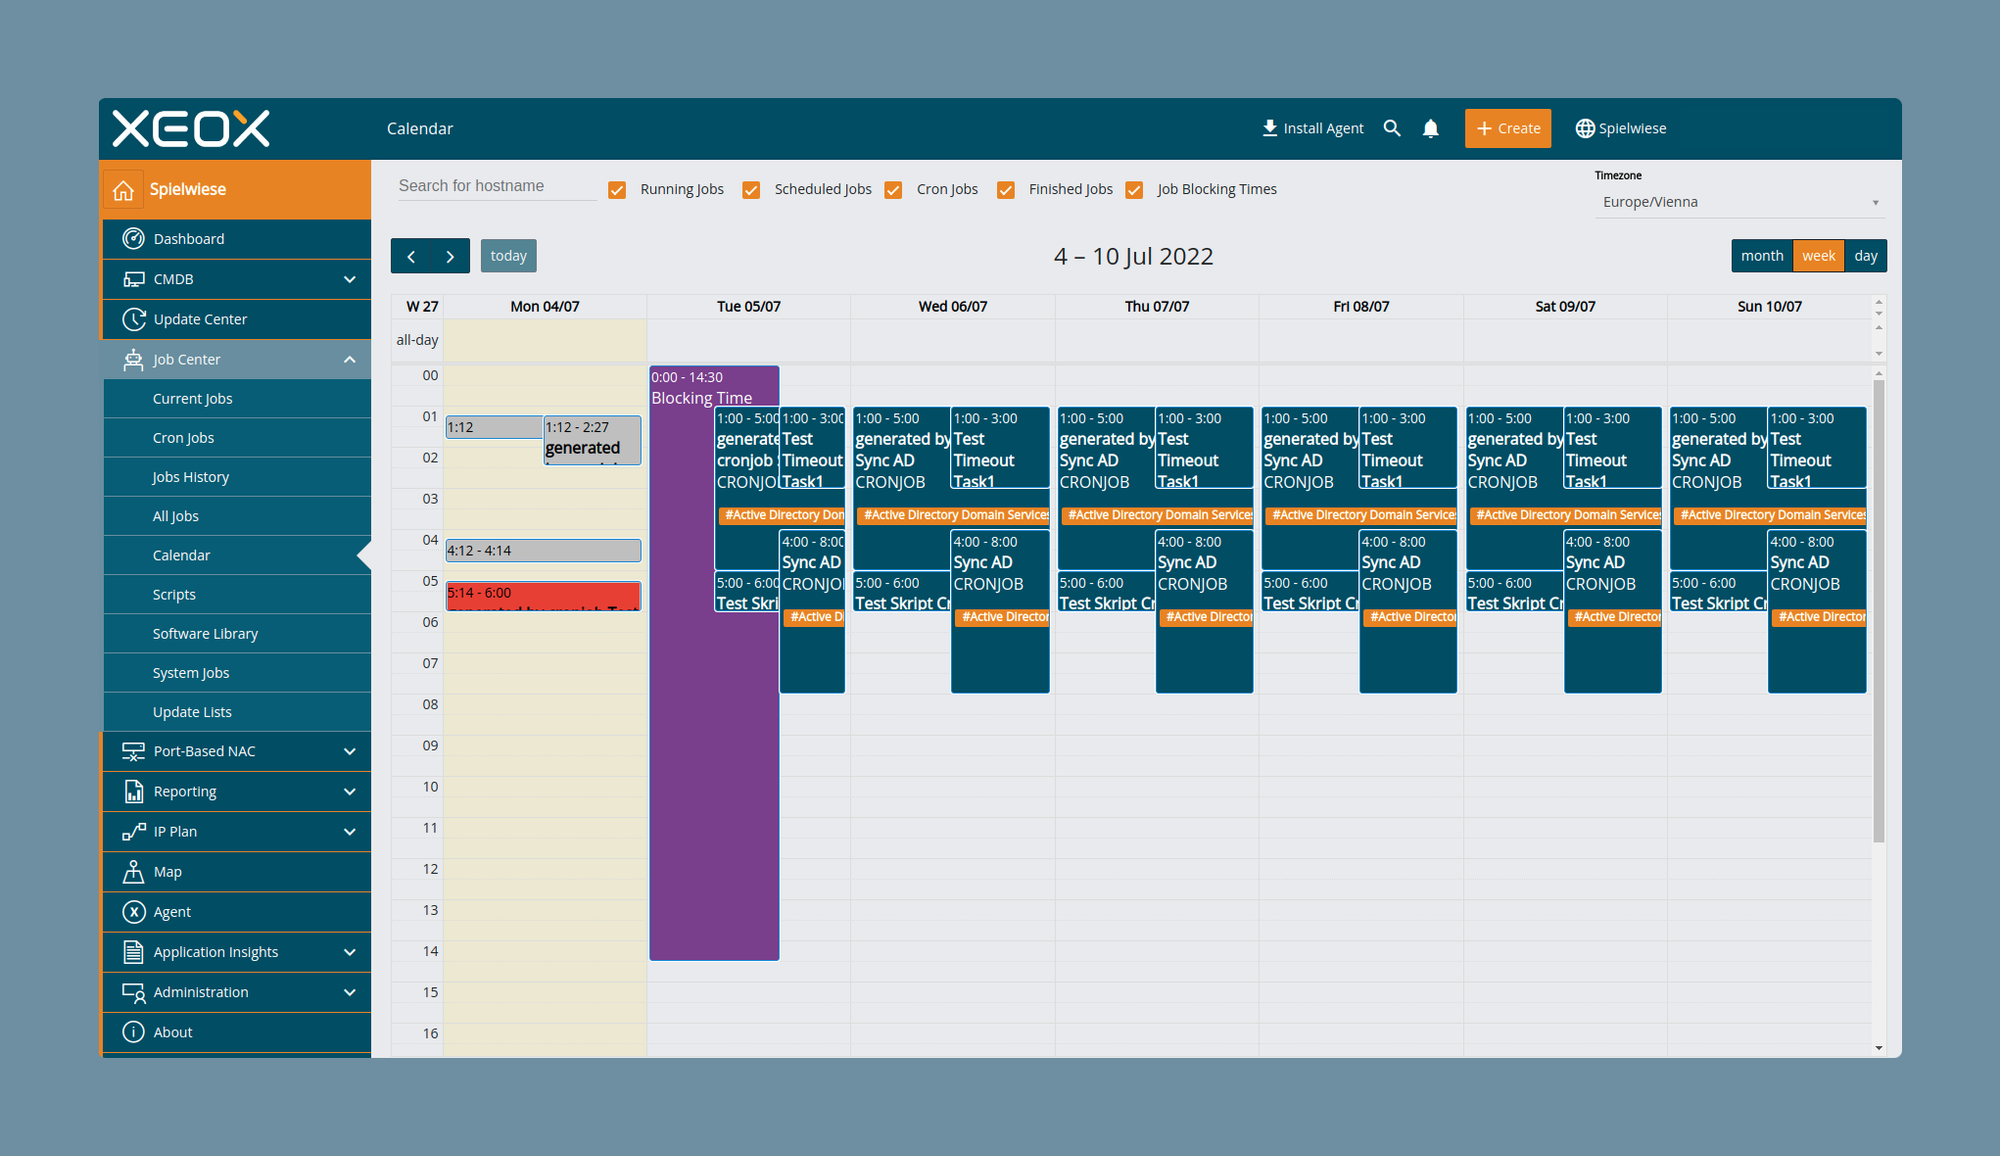Click the today button
Viewport: 2000px width, 1156px height.
click(x=508, y=256)
